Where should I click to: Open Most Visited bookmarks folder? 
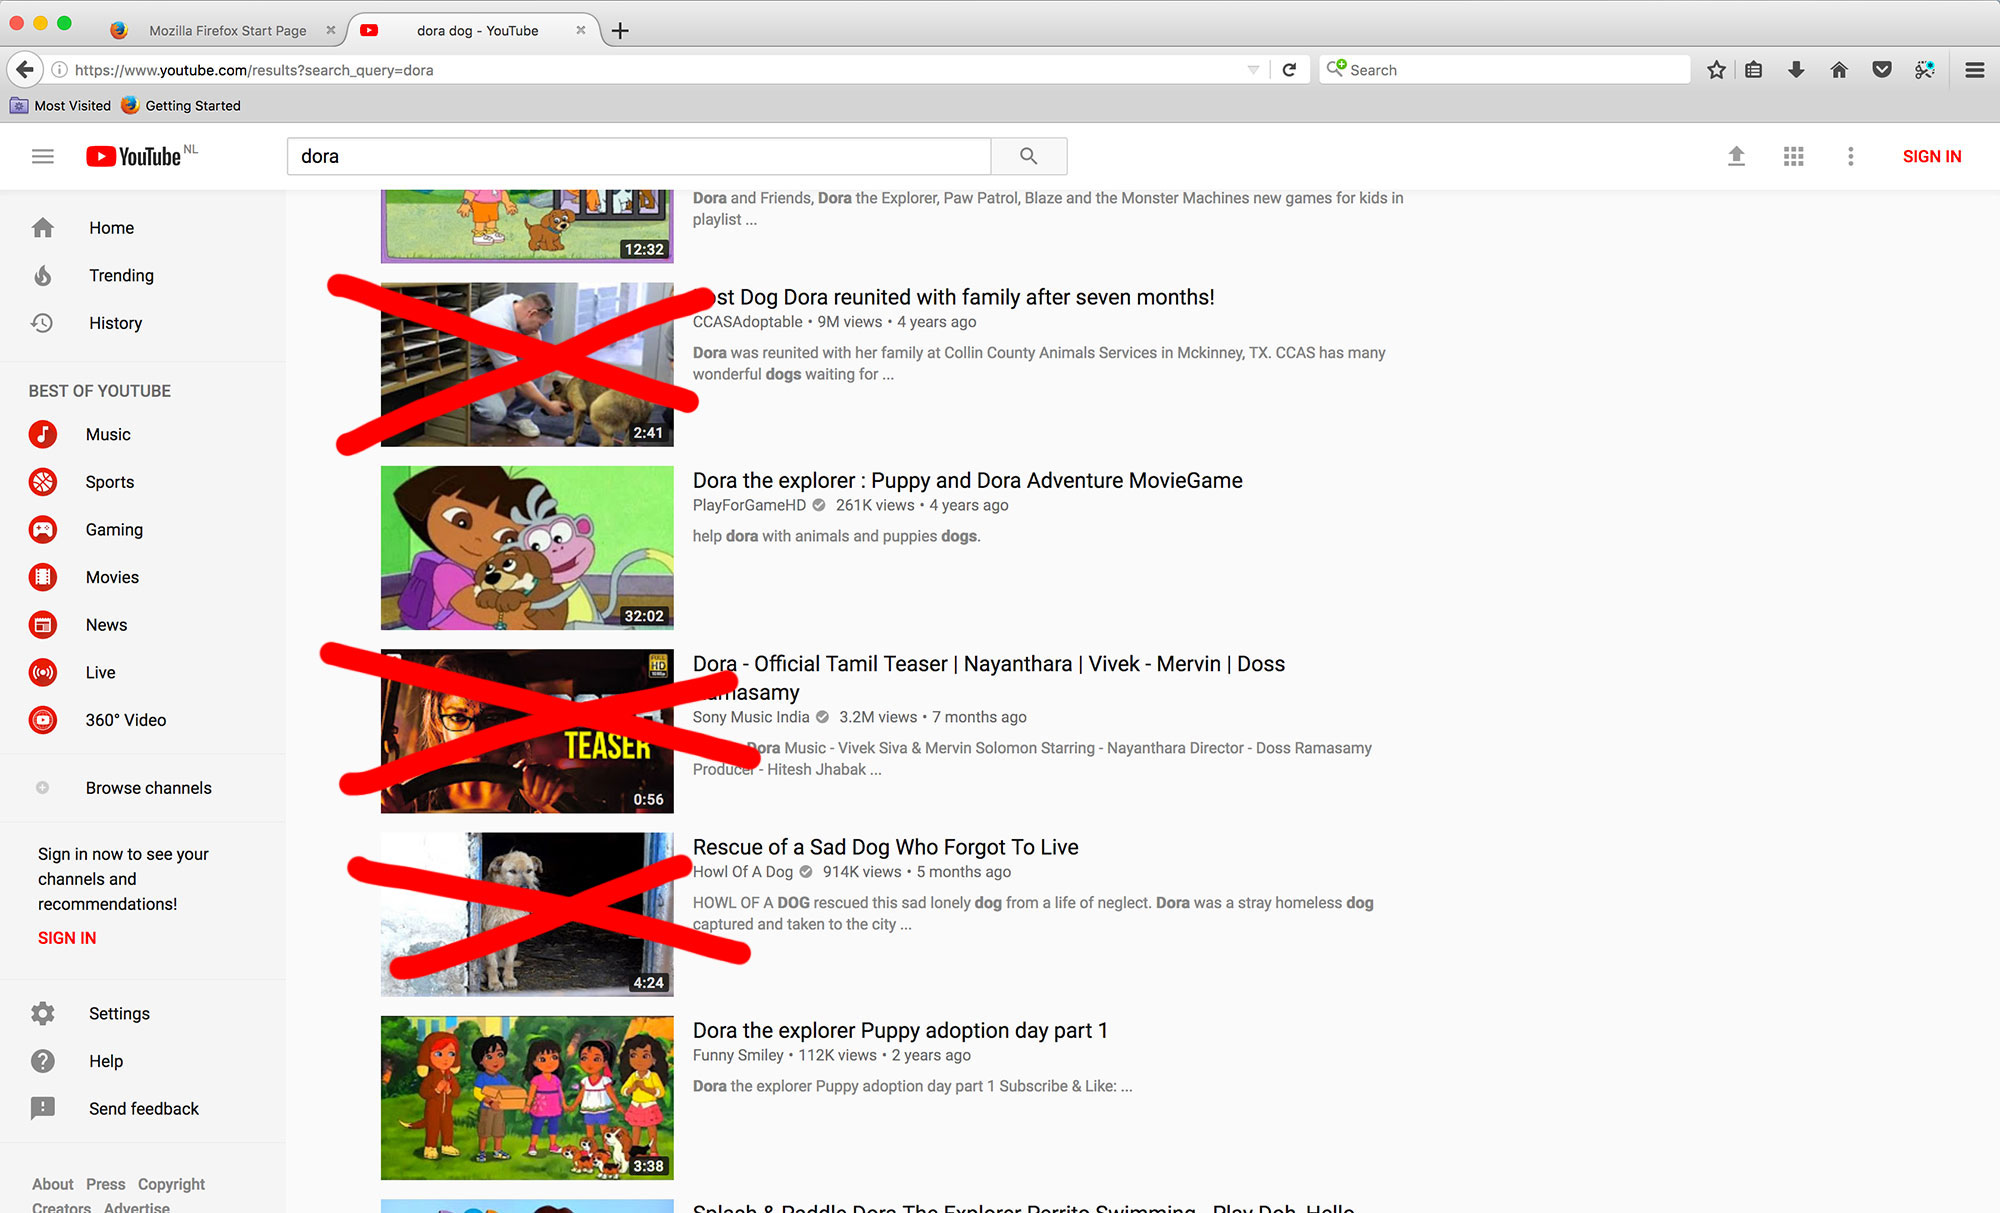click(x=61, y=105)
